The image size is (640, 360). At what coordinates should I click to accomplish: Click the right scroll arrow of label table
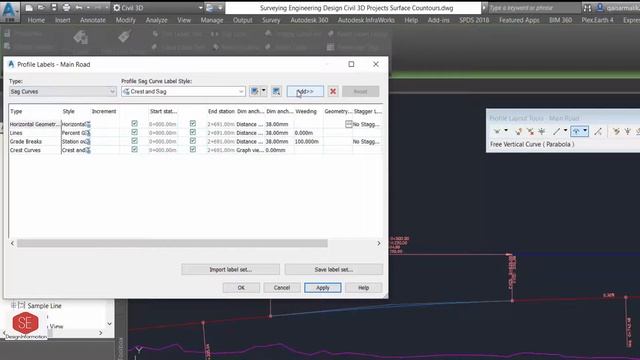378,243
